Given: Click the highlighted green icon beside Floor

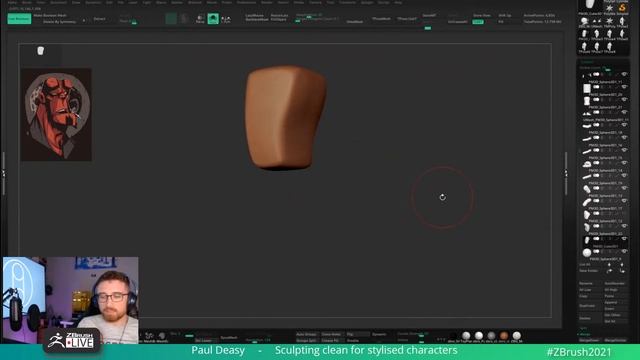Looking at the screenshot, I should click(x=213, y=19).
